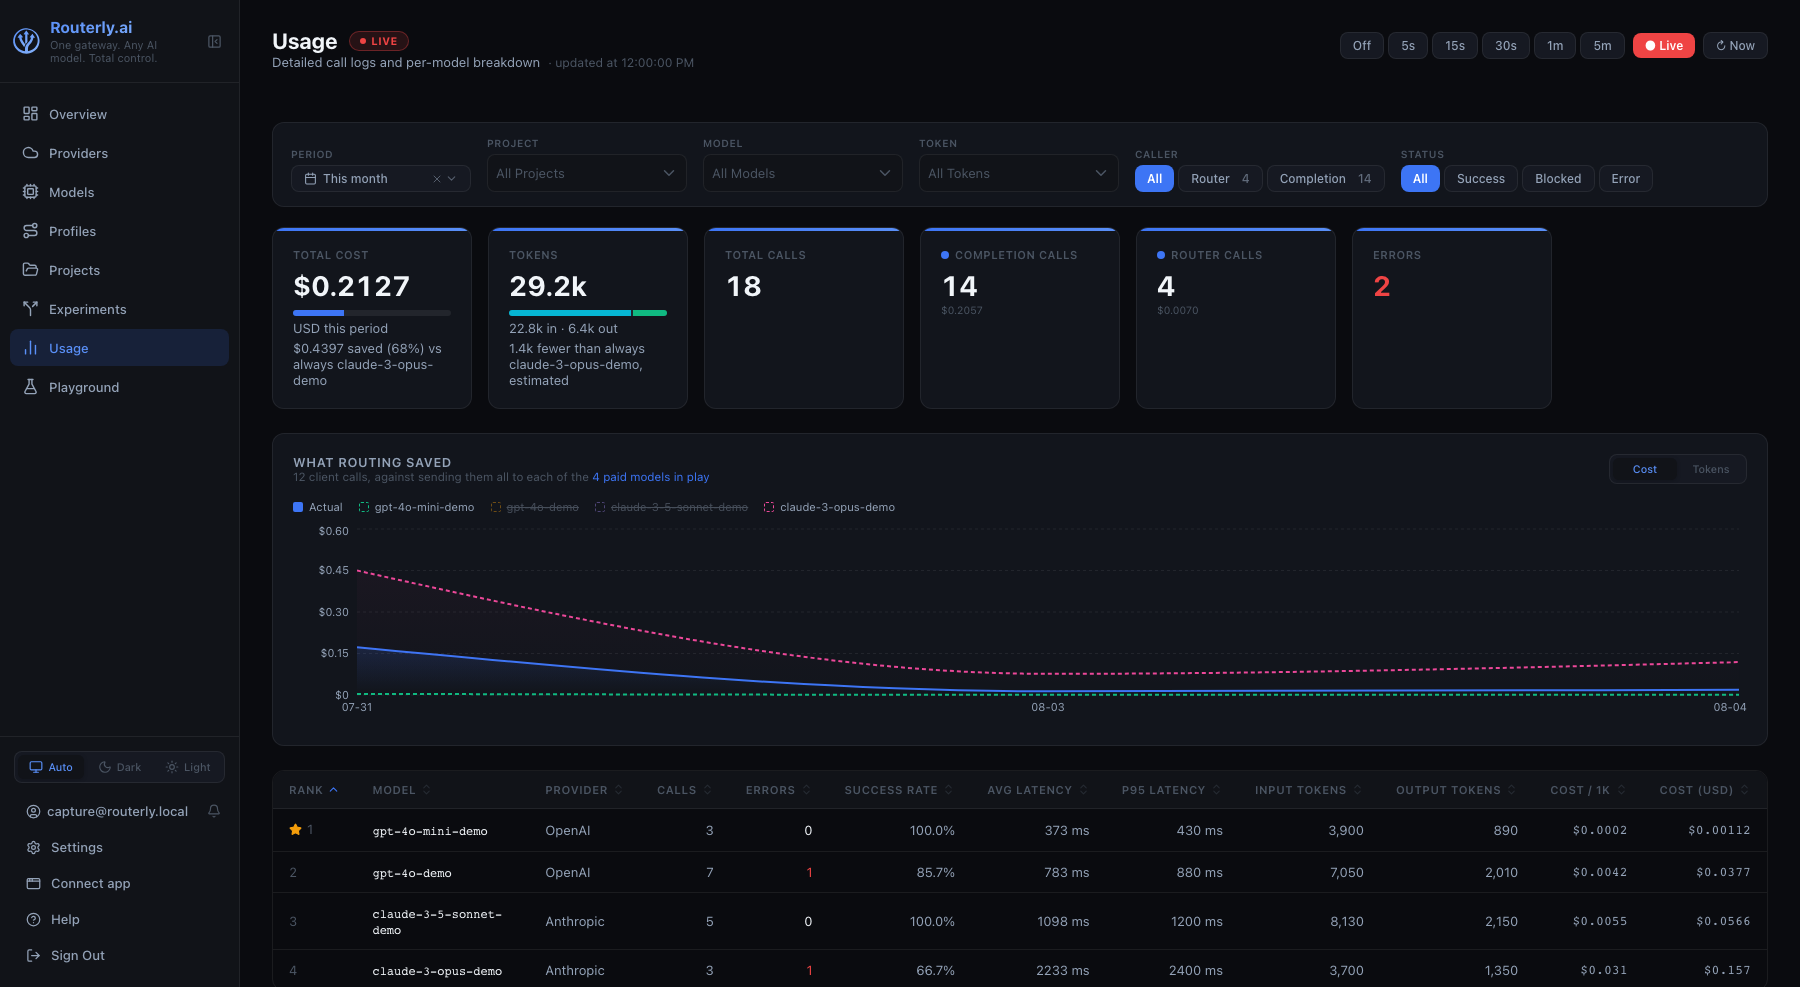
Task: Click the Help question mark icon
Action: pyautogui.click(x=33, y=919)
